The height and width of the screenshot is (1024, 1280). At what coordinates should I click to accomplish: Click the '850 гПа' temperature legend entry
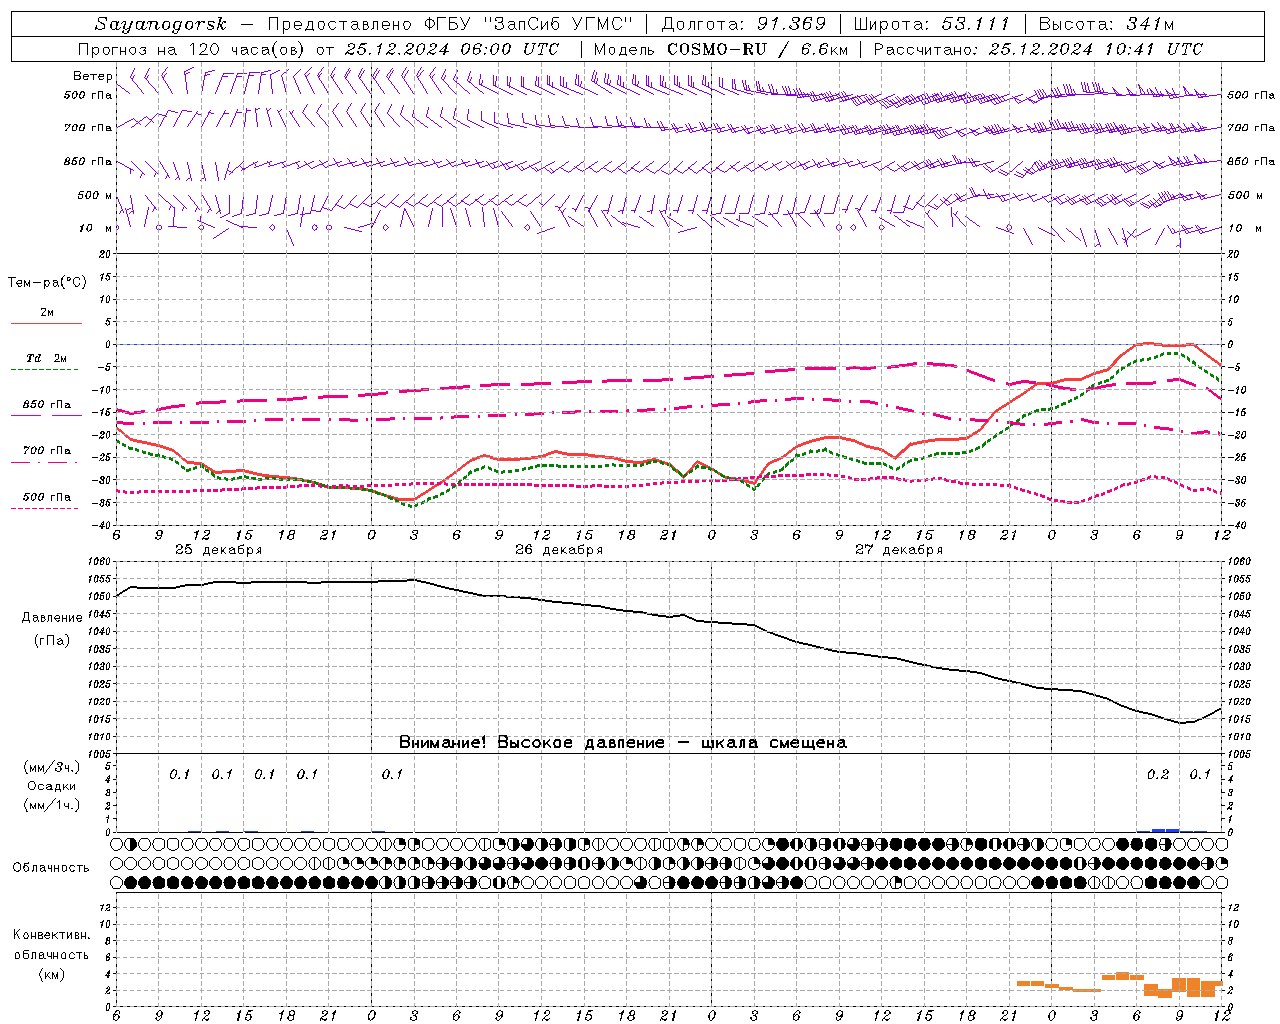pos(47,405)
